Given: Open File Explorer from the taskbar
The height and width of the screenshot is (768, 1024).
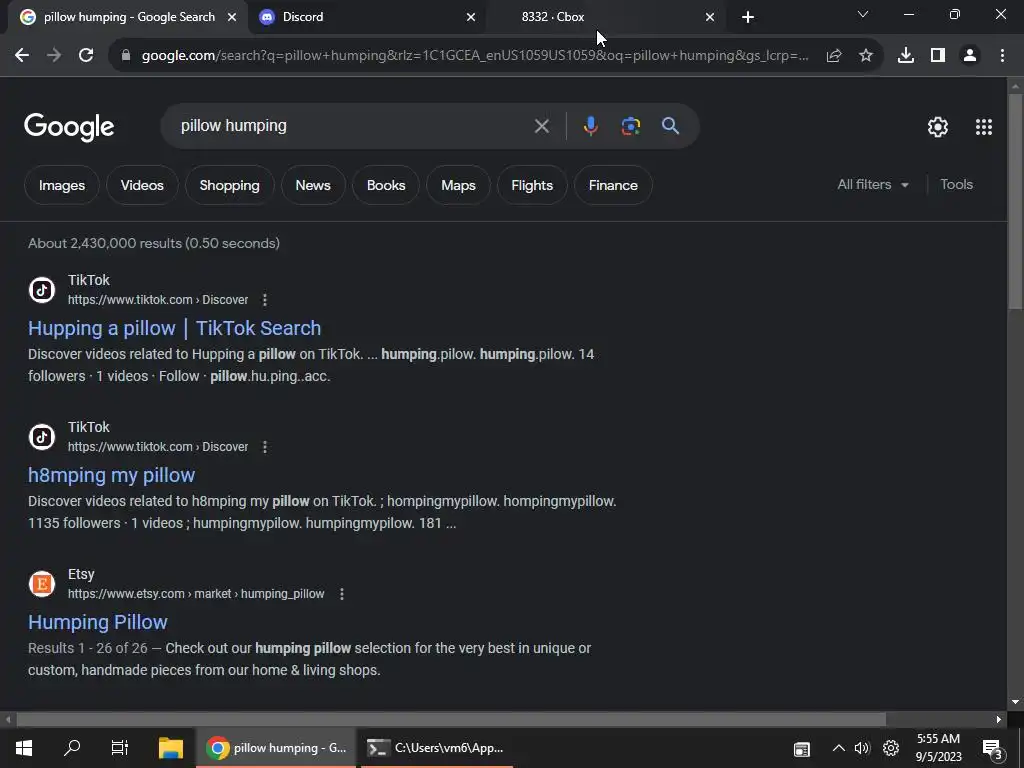Looking at the screenshot, I should click(x=170, y=748).
